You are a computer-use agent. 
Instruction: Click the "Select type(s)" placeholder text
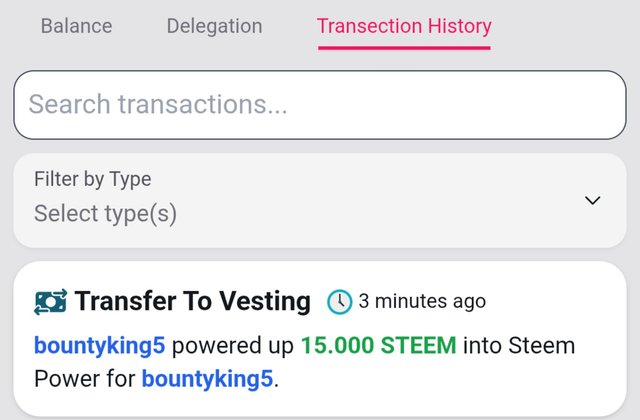click(x=105, y=214)
